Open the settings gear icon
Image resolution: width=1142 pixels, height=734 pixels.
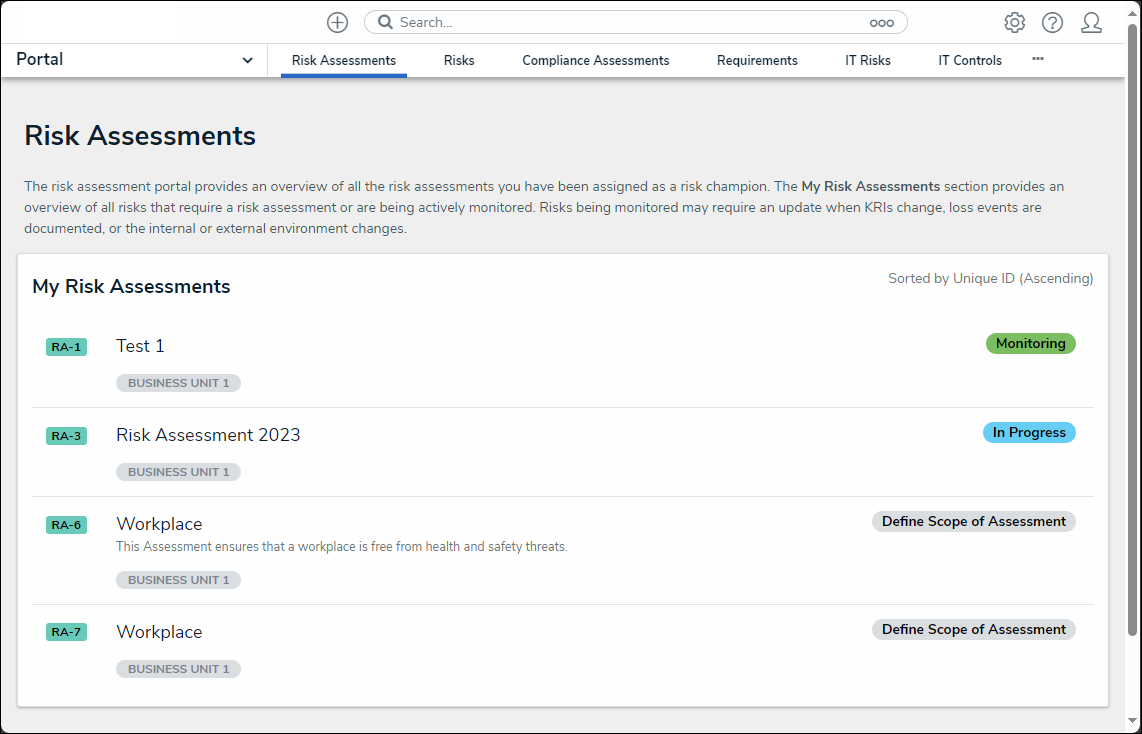[x=1014, y=22]
